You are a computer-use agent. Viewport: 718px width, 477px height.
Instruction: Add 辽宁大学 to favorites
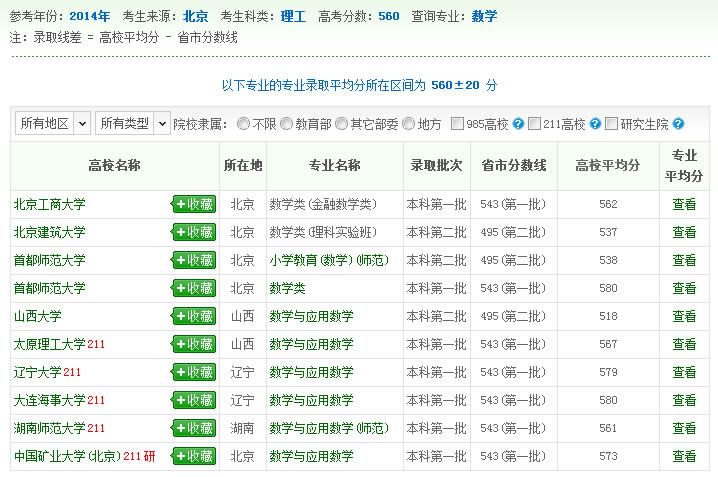(194, 372)
